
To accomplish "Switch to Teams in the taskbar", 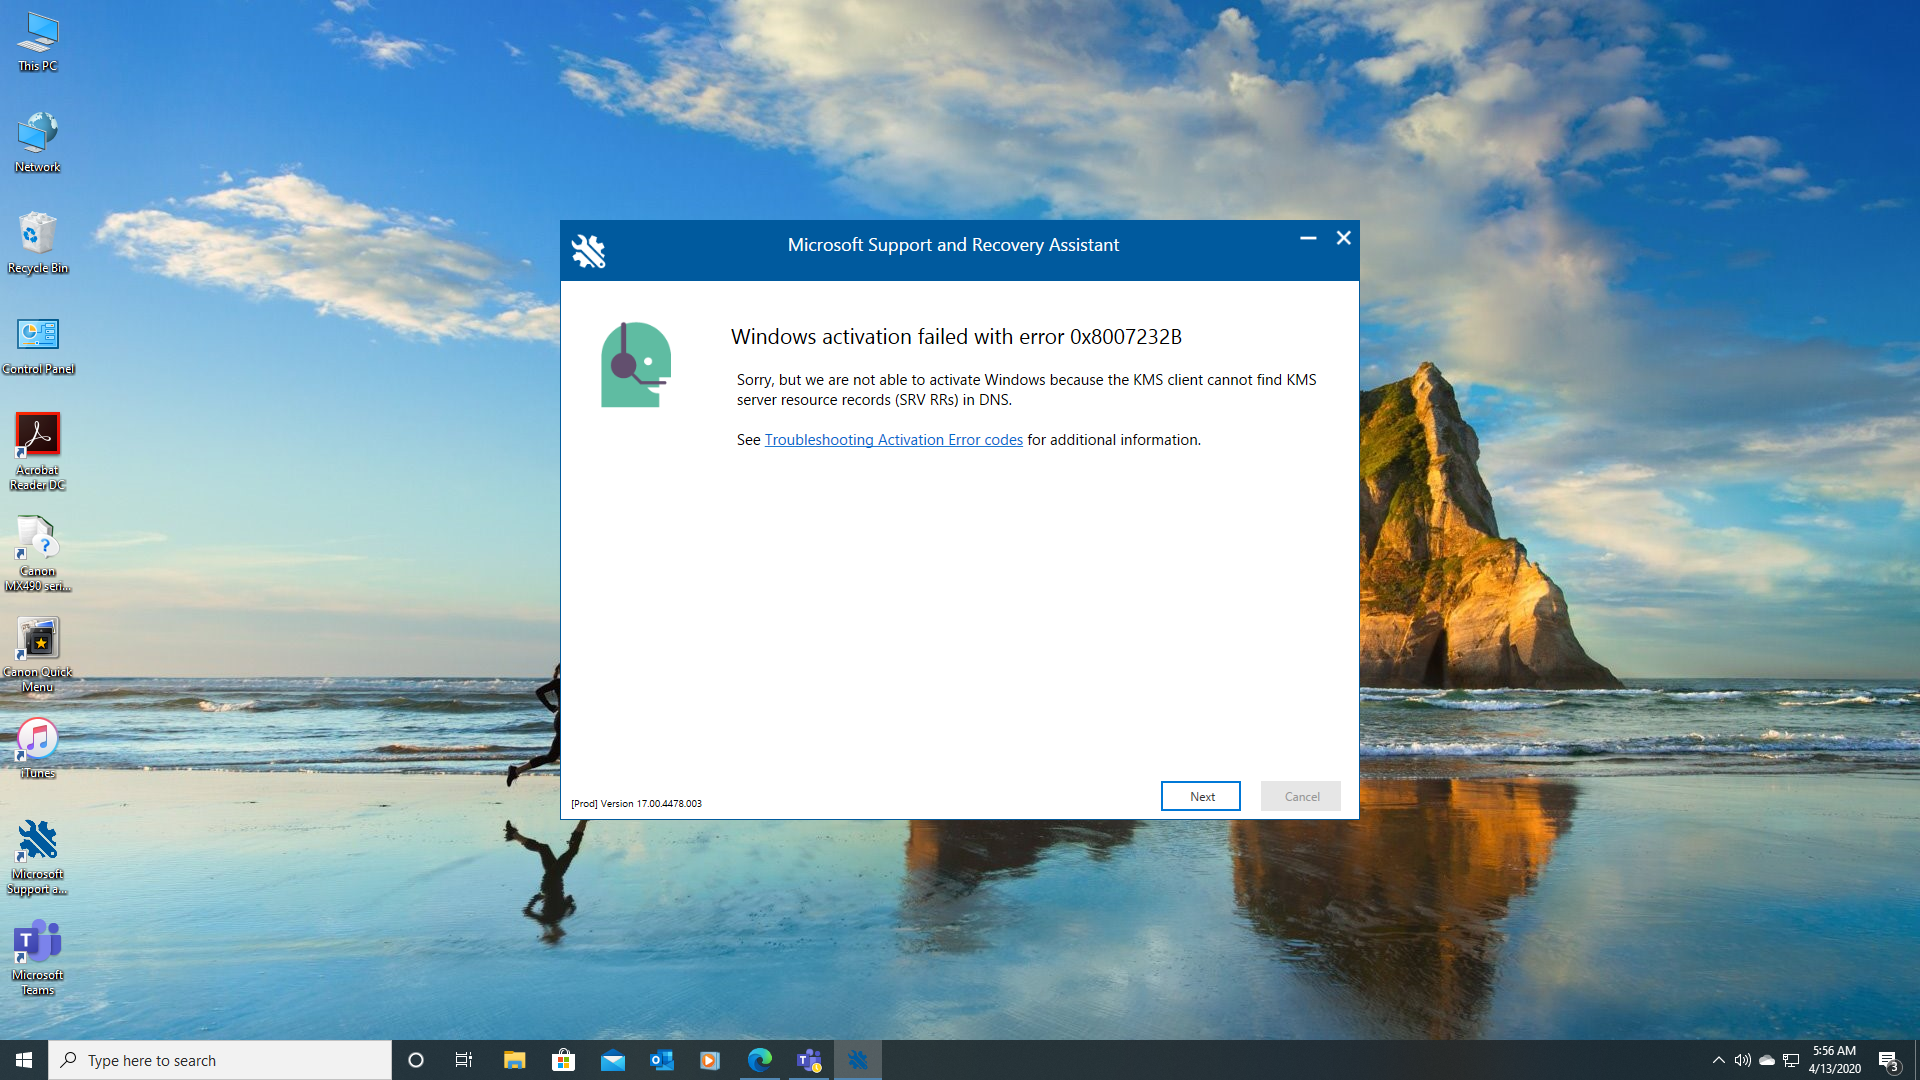I will 808,1060.
